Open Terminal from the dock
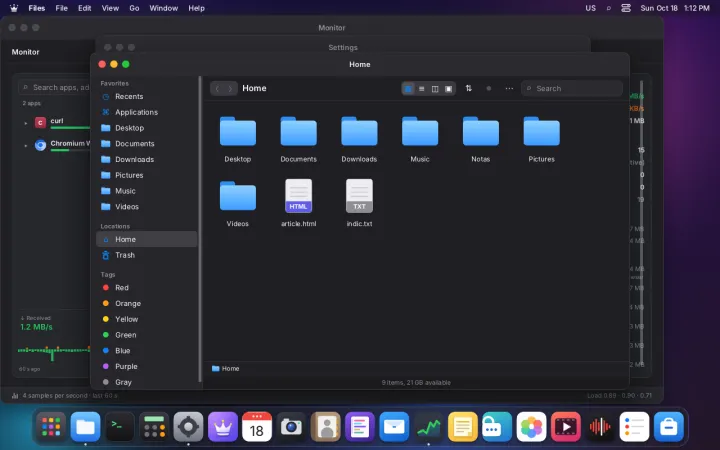720x450 pixels. pos(120,427)
